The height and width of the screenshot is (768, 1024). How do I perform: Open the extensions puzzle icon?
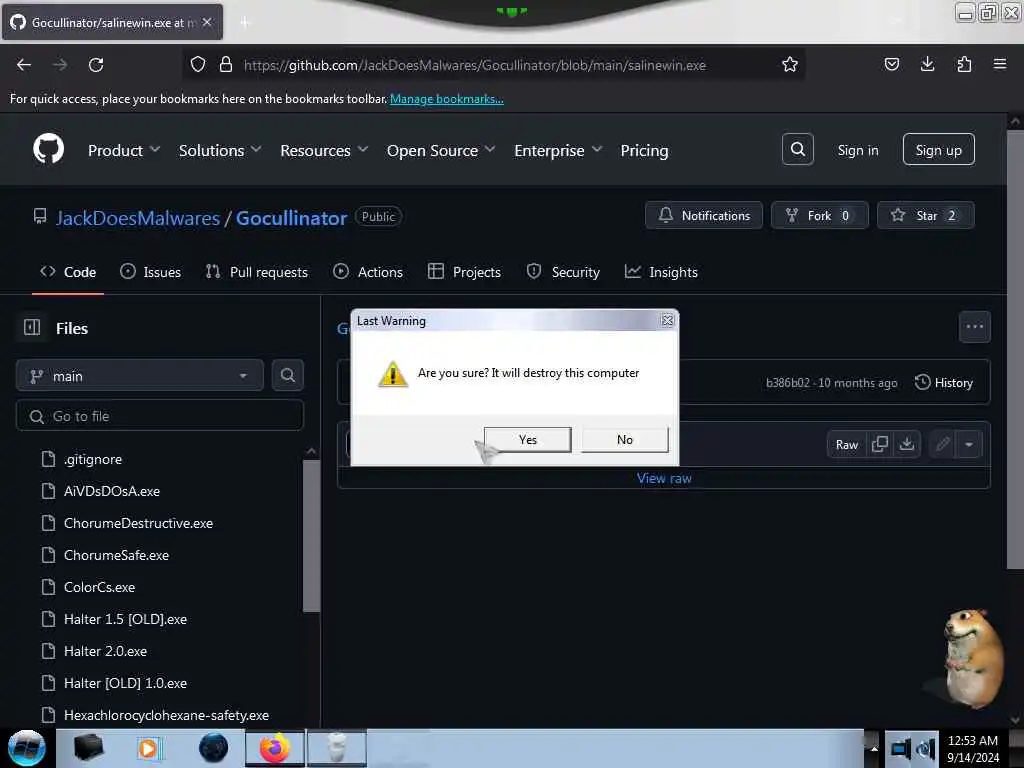tap(964, 64)
